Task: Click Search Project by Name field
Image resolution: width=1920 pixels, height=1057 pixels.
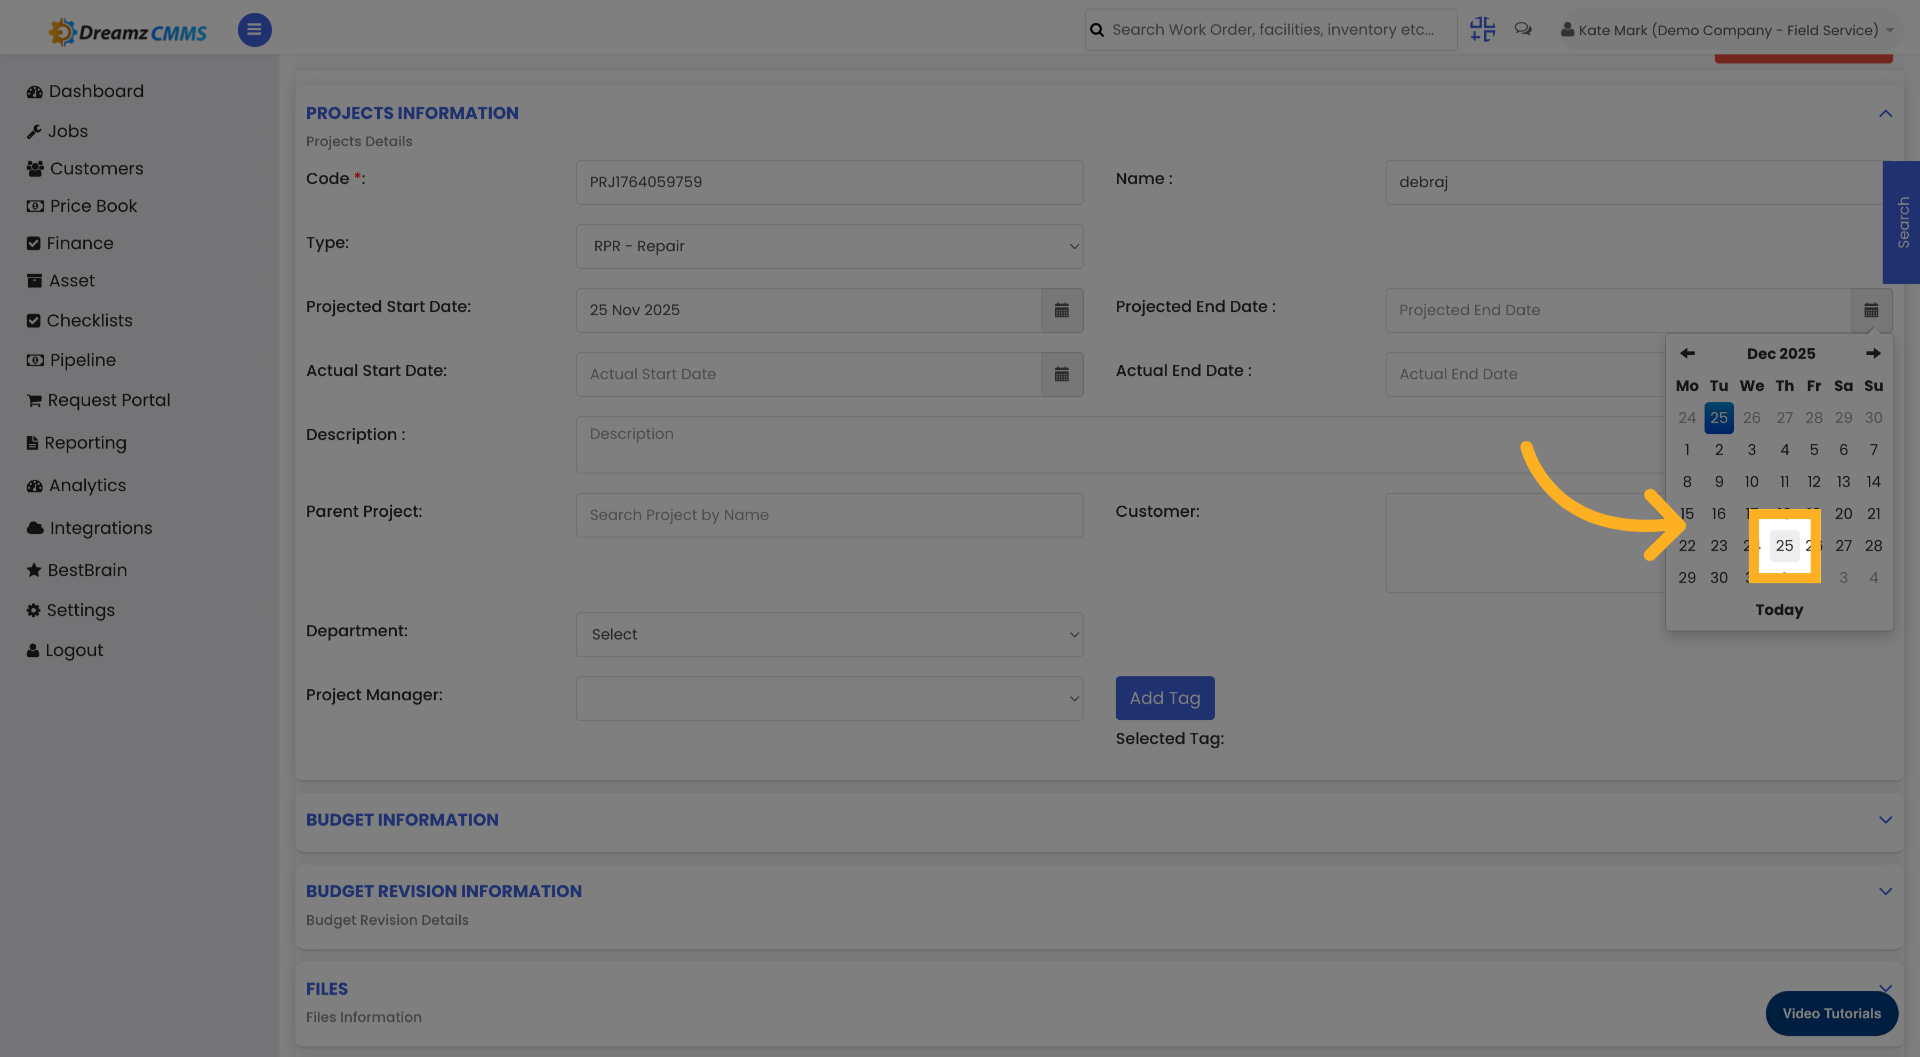Action: pyautogui.click(x=829, y=515)
